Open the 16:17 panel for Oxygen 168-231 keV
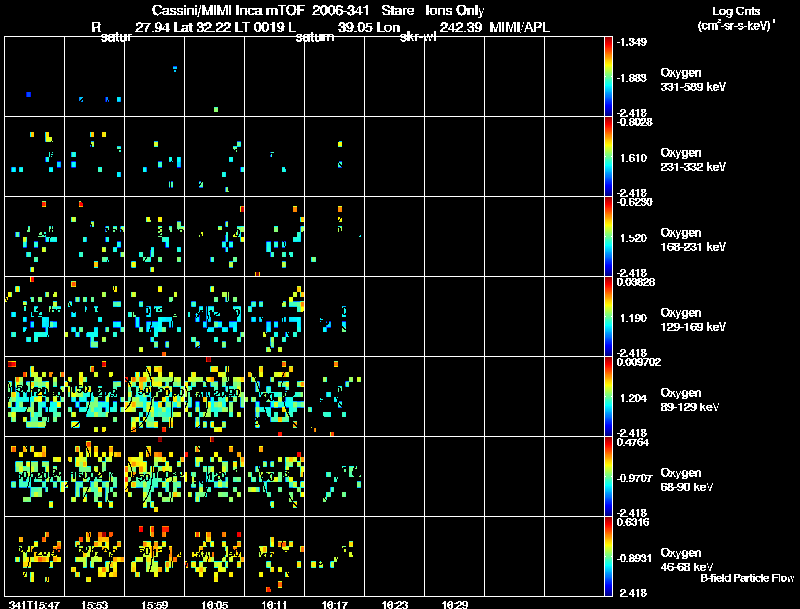Image resolution: width=800 pixels, height=609 pixels. [335, 236]
